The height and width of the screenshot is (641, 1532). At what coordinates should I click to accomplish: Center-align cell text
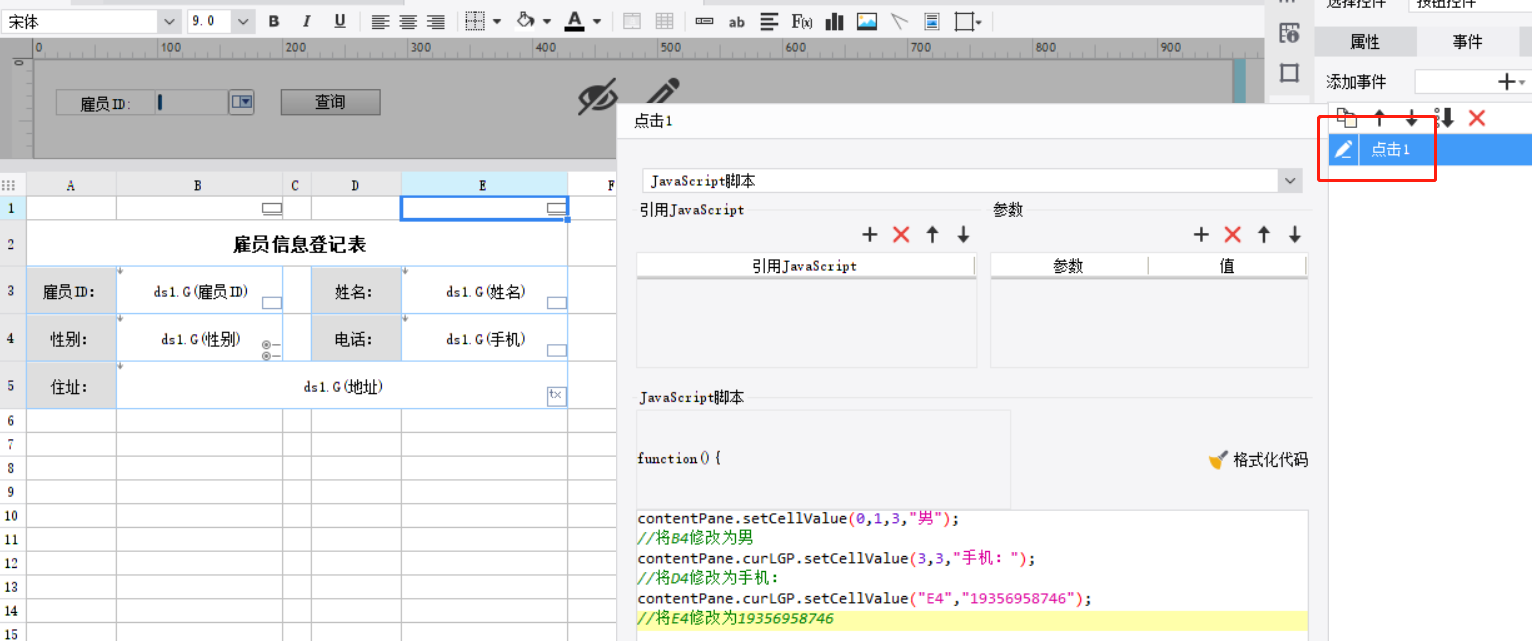[x=408, y=21]
